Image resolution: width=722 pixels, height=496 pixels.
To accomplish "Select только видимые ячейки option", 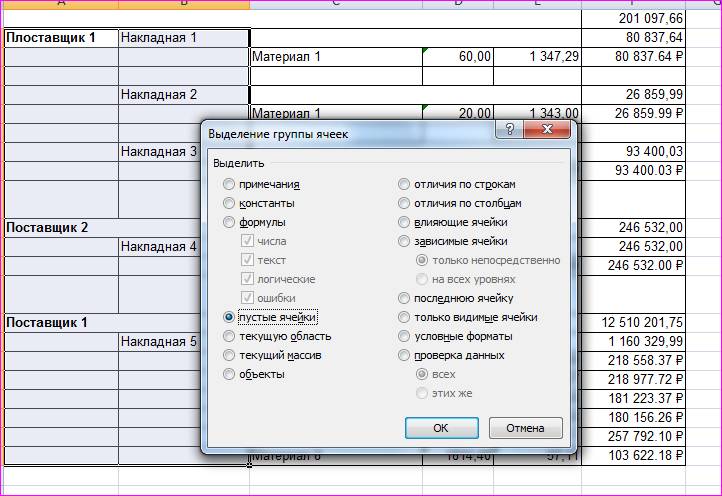I will tap(404, 317).
